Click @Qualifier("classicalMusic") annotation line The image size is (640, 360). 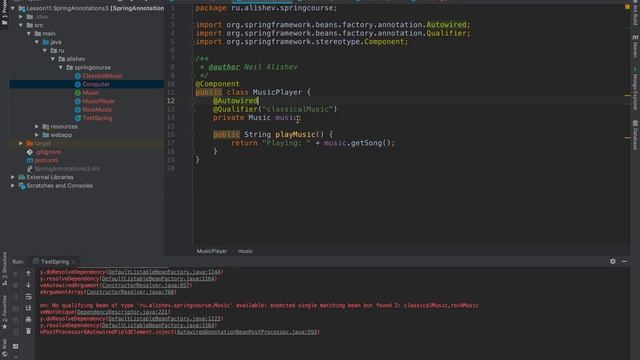click(275, 109)
